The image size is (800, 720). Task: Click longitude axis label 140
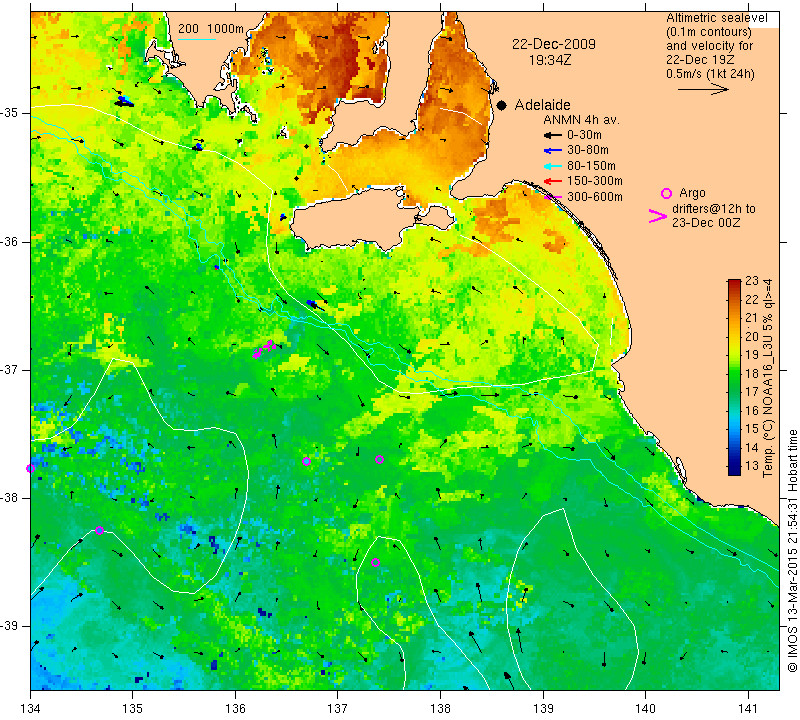(645, 708)
